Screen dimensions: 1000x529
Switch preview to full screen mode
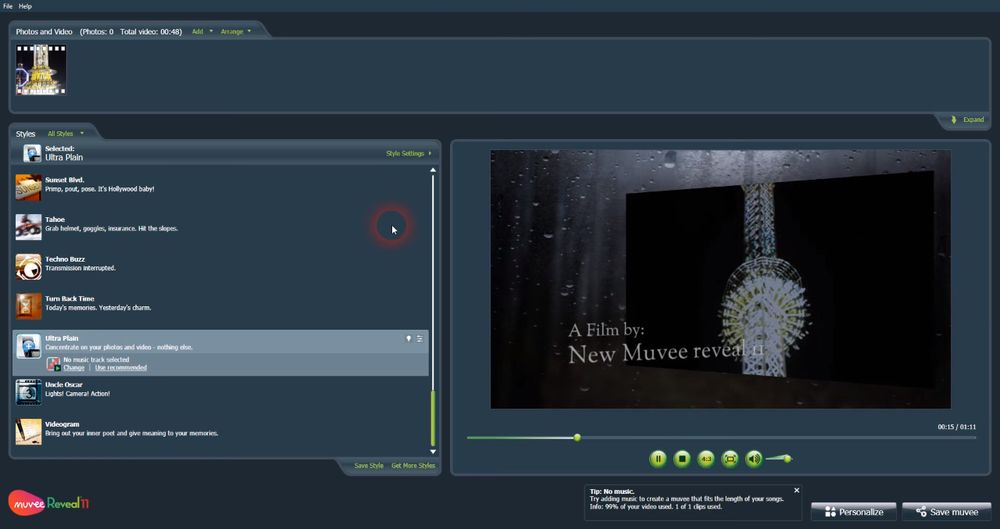pyautogui.click(x=730, y=458)
